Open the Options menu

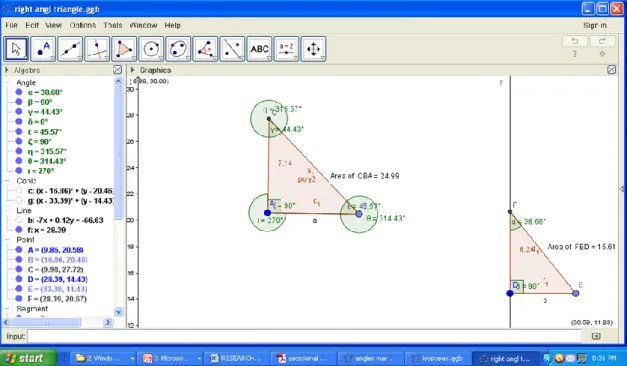click(x=83, y=25)
